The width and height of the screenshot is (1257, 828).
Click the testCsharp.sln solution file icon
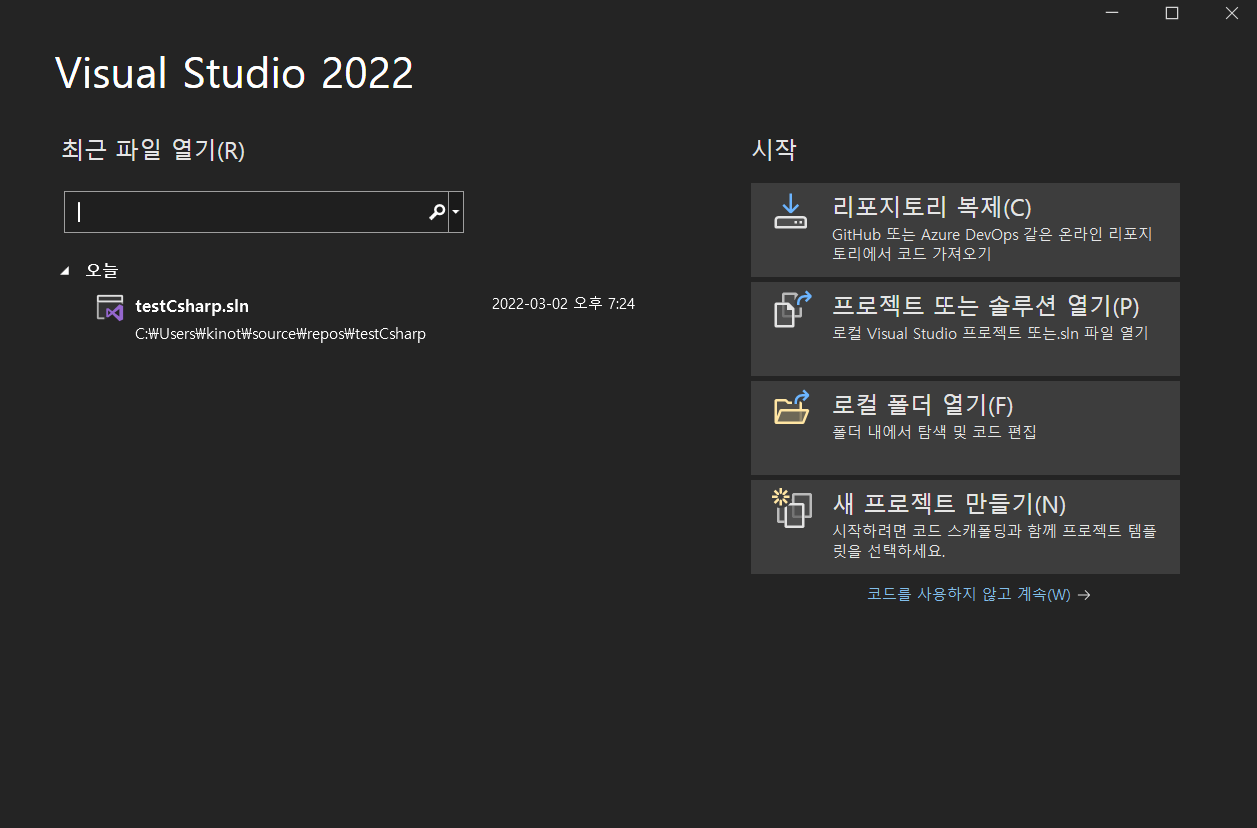[110, 307]
